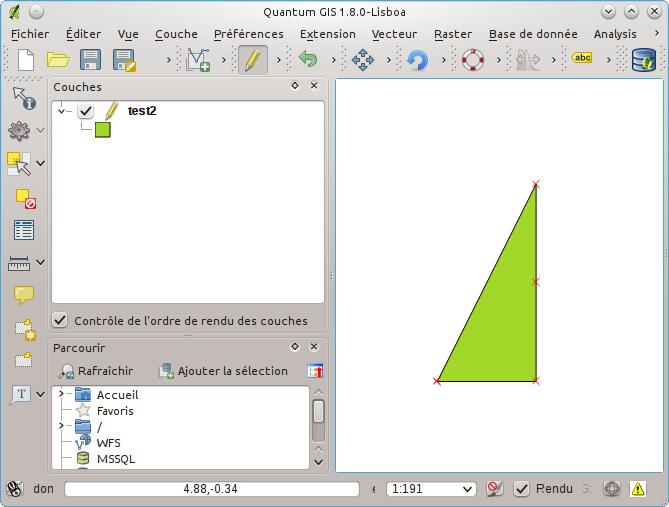The width and height of the screenshot is (669, 507).
Task: Open the attribute table icon
Action: tap(23, 230)
